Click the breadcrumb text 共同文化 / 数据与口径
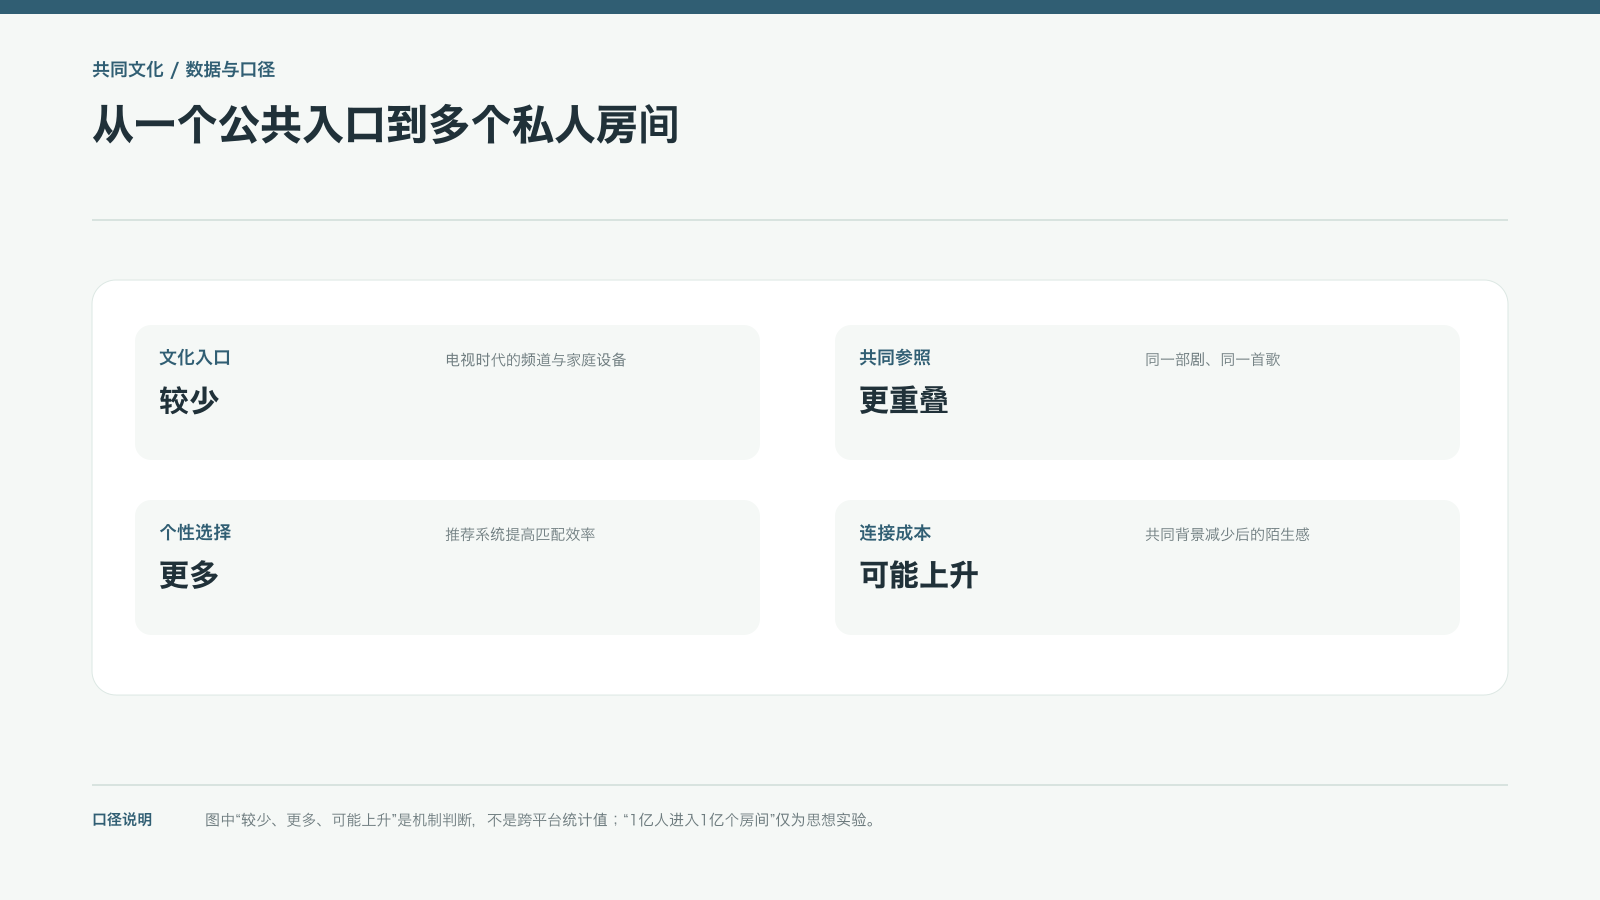1600x900 pixels. pos(183,69)
